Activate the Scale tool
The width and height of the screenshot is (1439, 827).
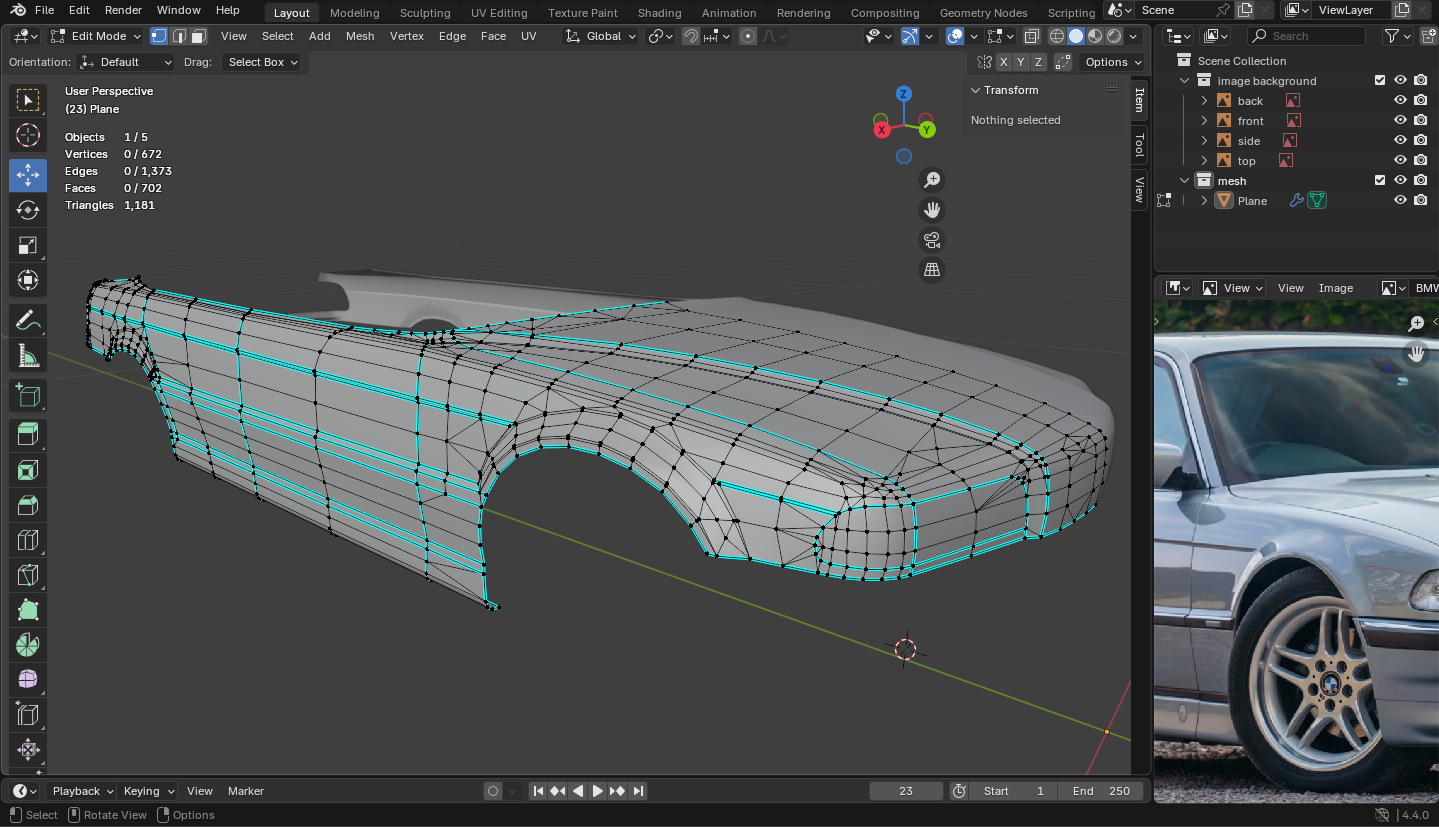tap(28, 245)
